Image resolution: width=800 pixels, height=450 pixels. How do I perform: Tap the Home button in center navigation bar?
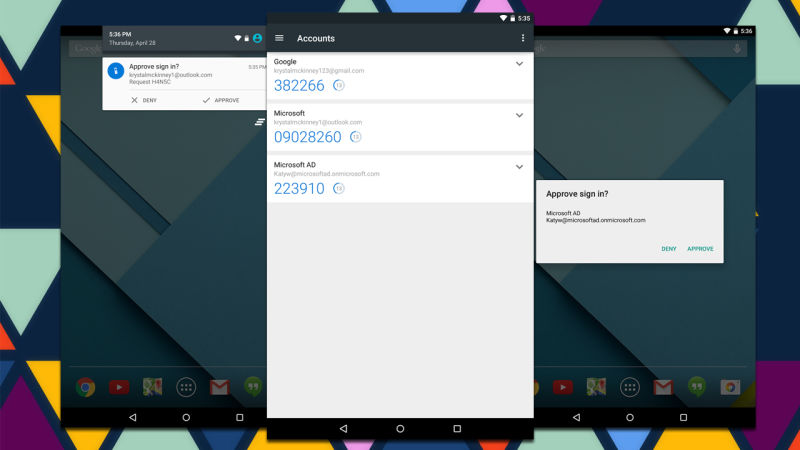point(400,428)
